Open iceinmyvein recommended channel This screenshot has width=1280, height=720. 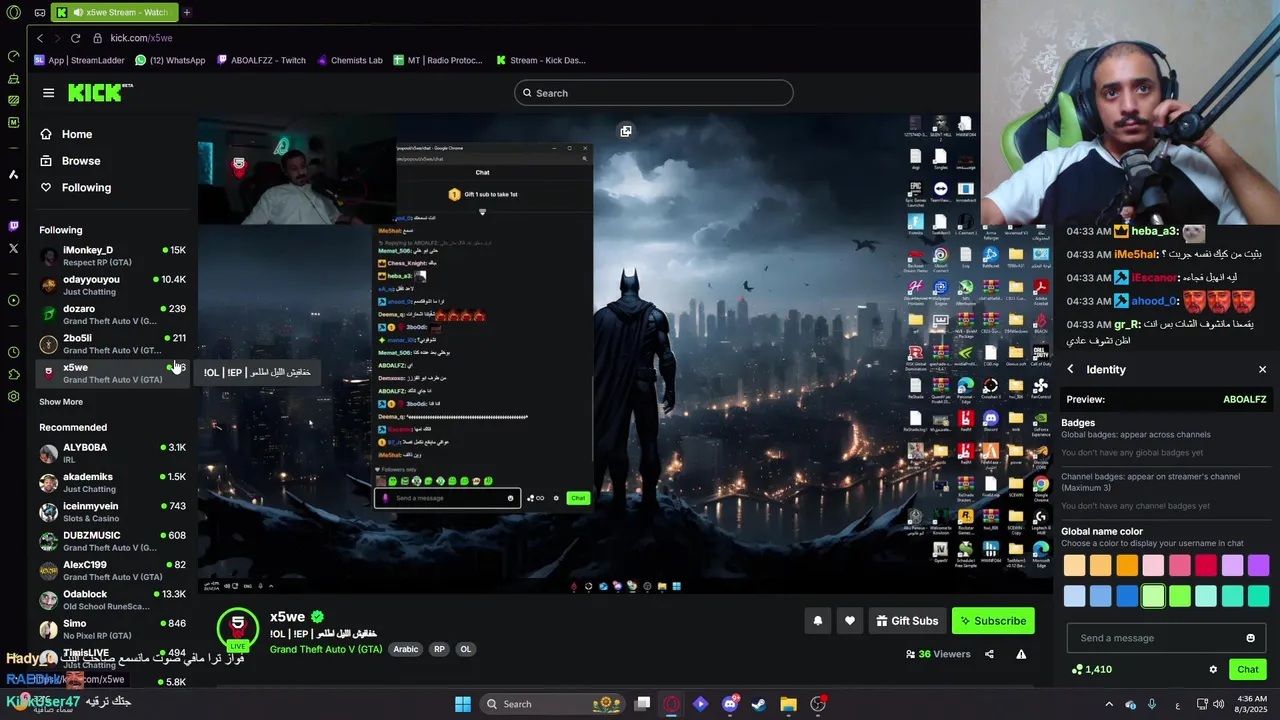[112, 512]
